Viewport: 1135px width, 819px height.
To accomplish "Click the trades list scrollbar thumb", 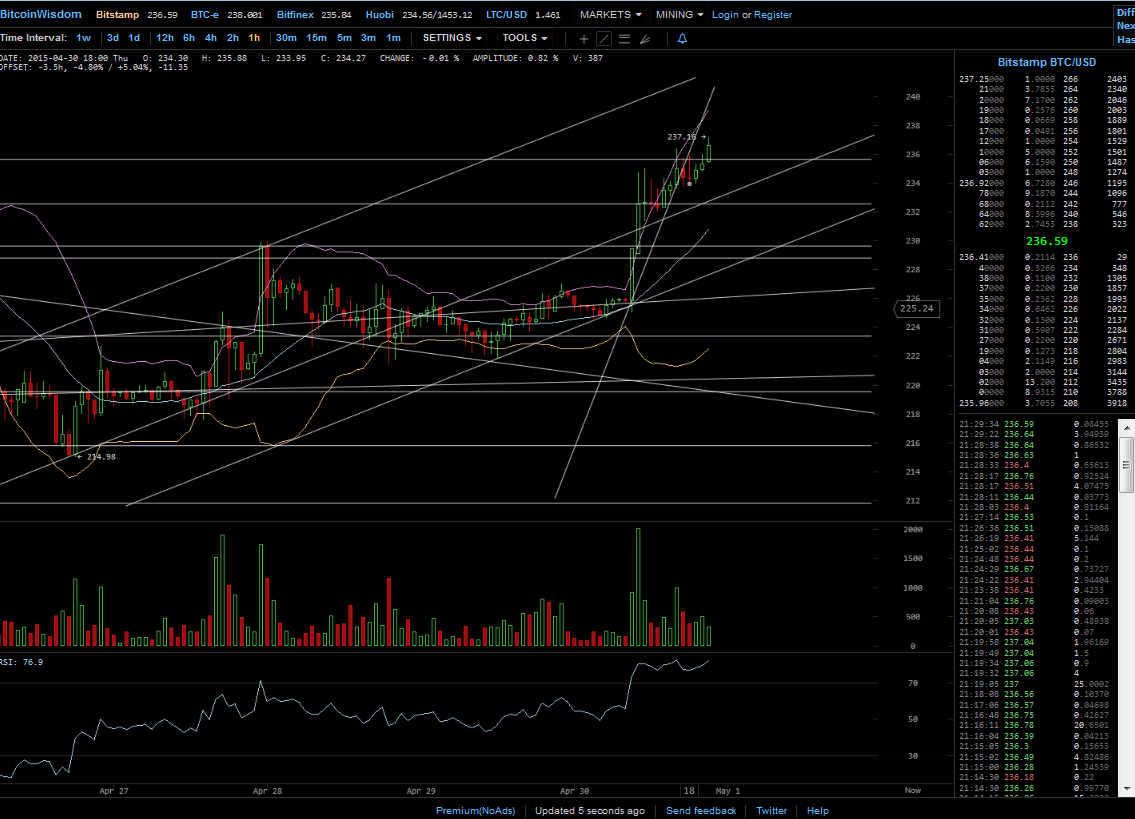I will coord(1126,465).
